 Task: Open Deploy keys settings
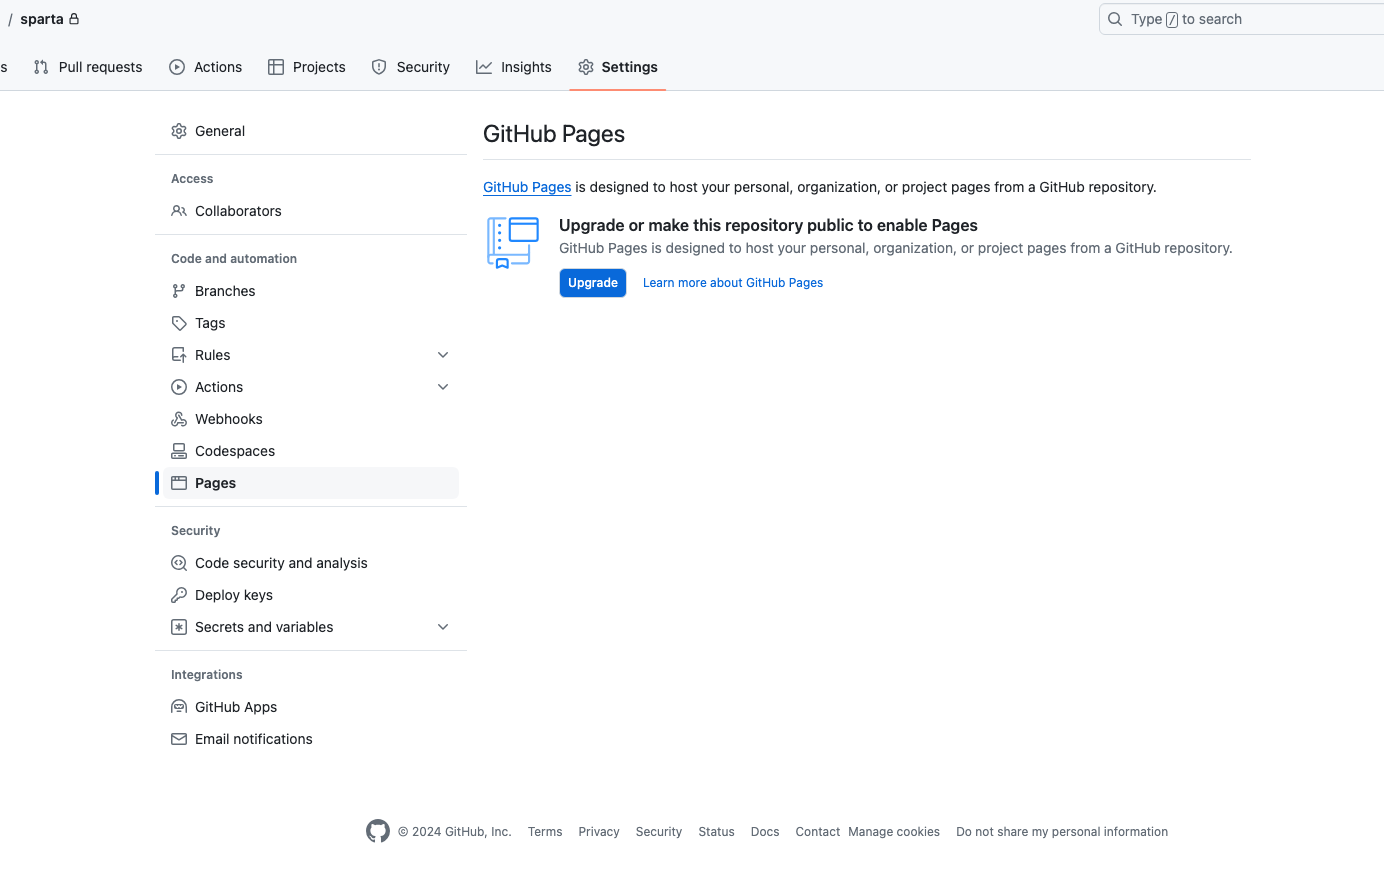pos(311,595)
